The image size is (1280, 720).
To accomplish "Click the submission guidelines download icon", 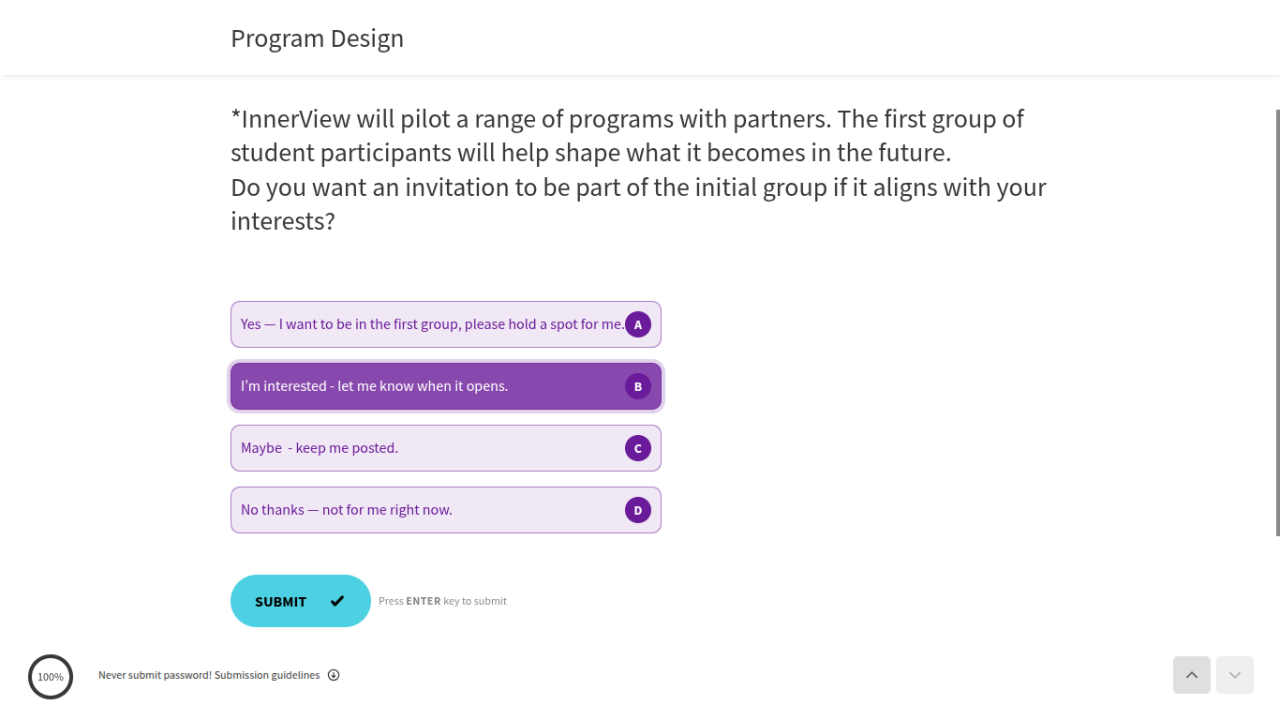I will 334,675.
